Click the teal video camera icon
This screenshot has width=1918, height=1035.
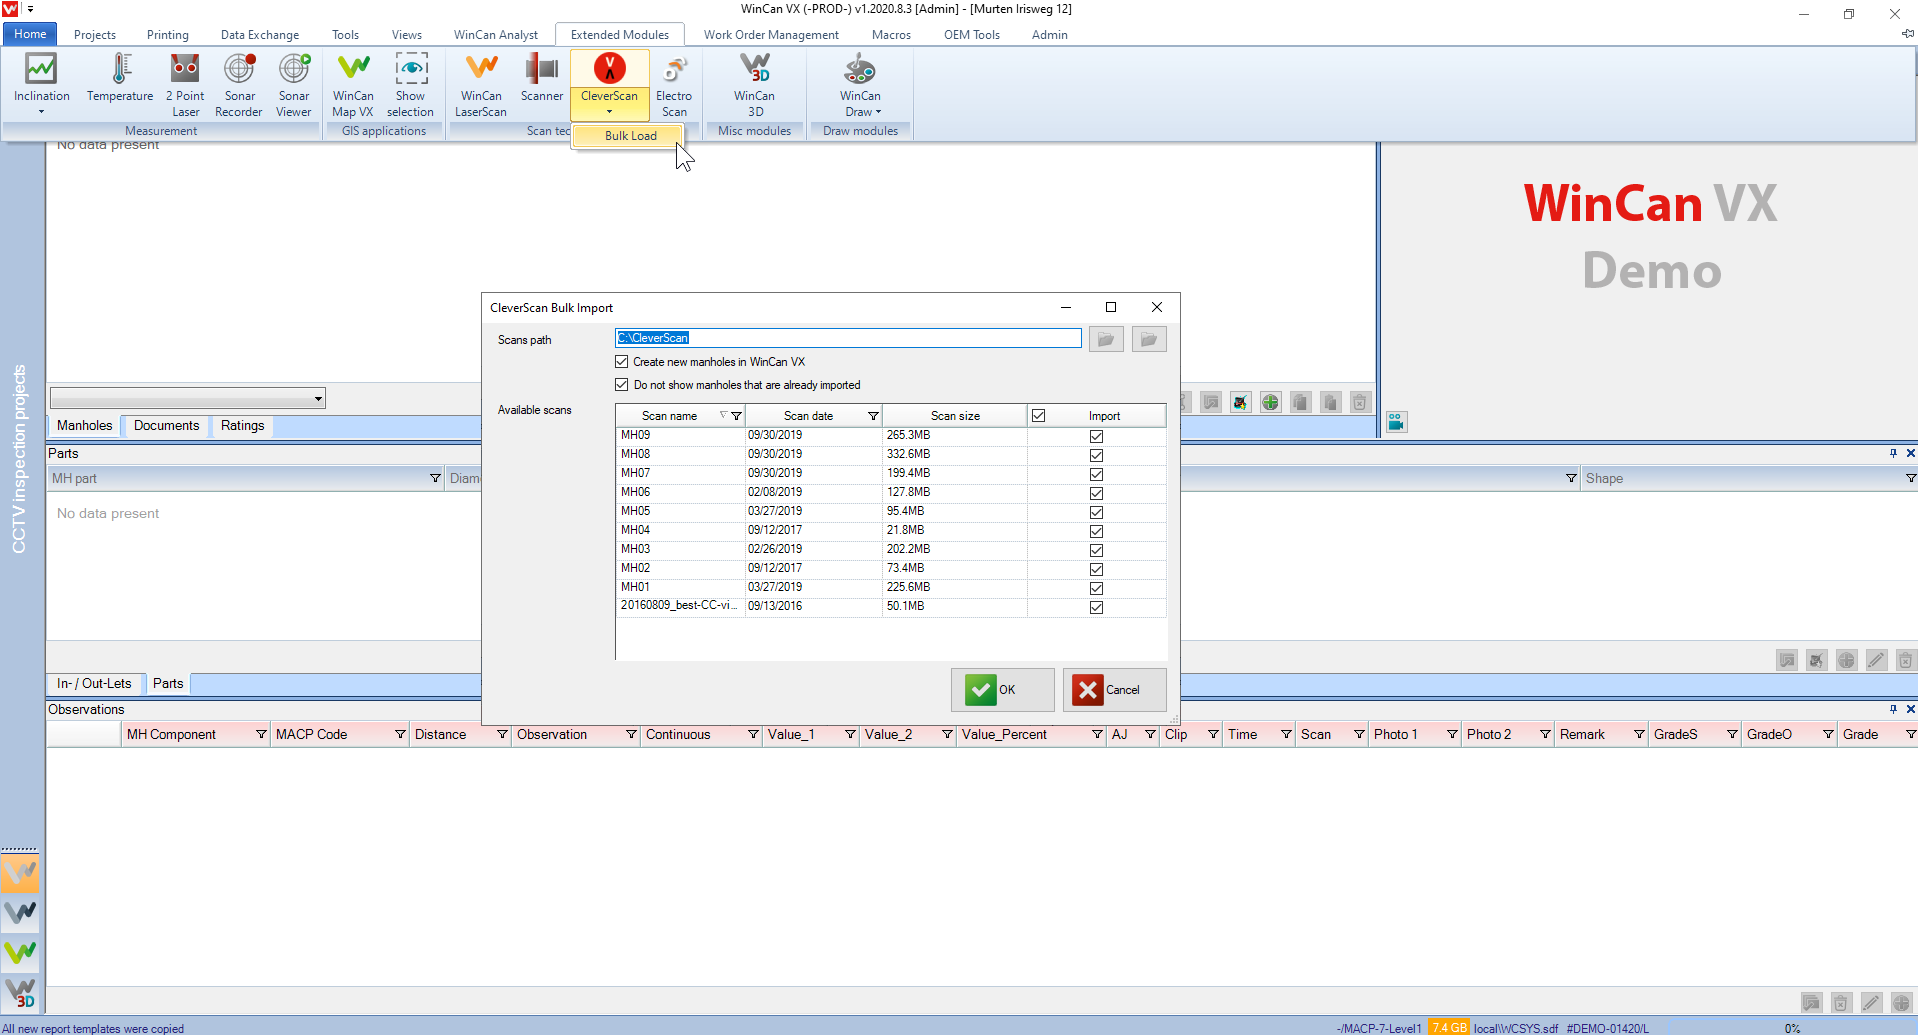[1396, 421]
